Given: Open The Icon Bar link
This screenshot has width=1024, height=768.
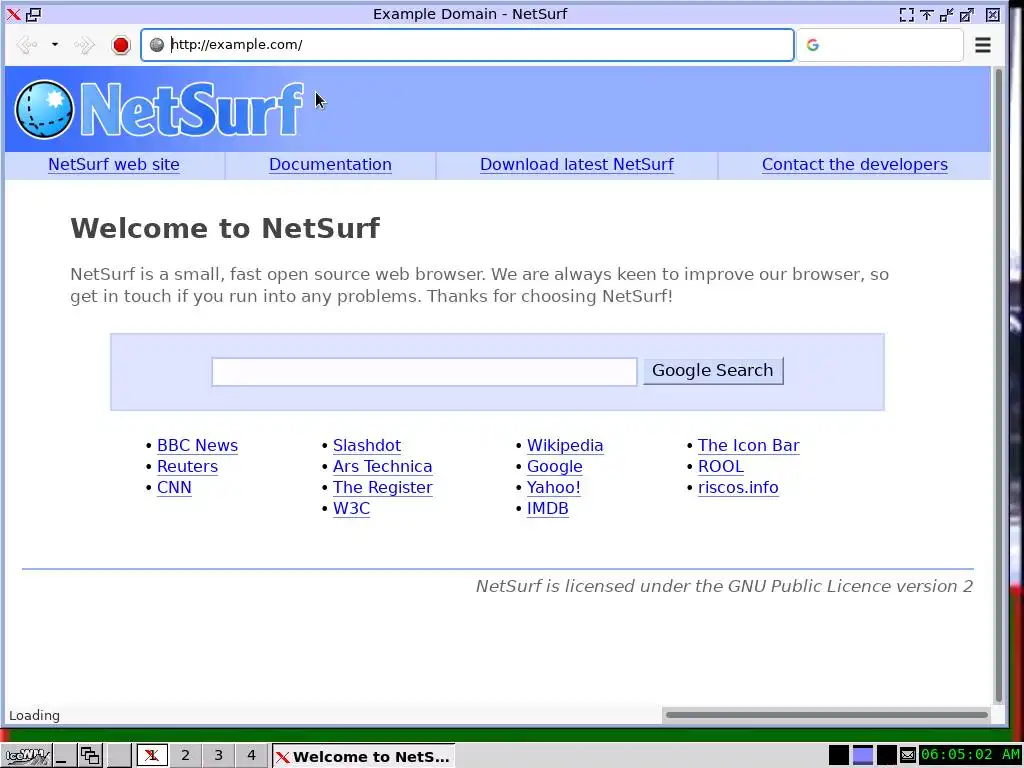Looking at the screenshot, I should pyautogui.click(x=748, y=445).
